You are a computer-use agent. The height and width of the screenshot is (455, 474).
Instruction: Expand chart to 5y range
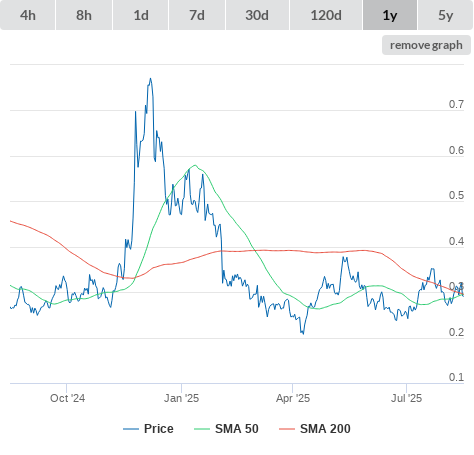pyautogui.click(x=445, y=15)
